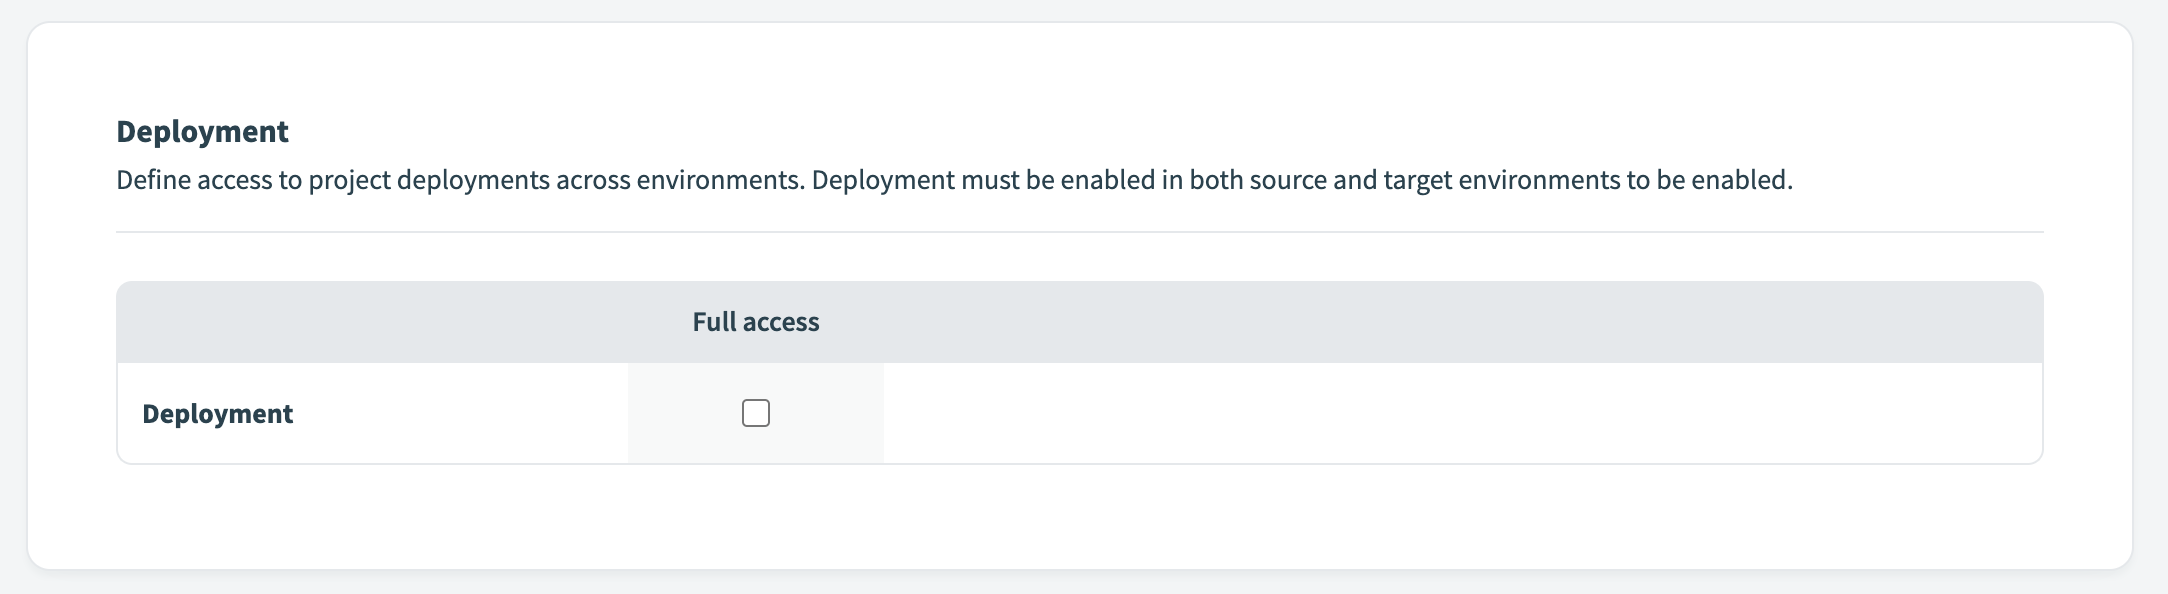Click the Deployment row label in the table

click(x=220, y=413)
